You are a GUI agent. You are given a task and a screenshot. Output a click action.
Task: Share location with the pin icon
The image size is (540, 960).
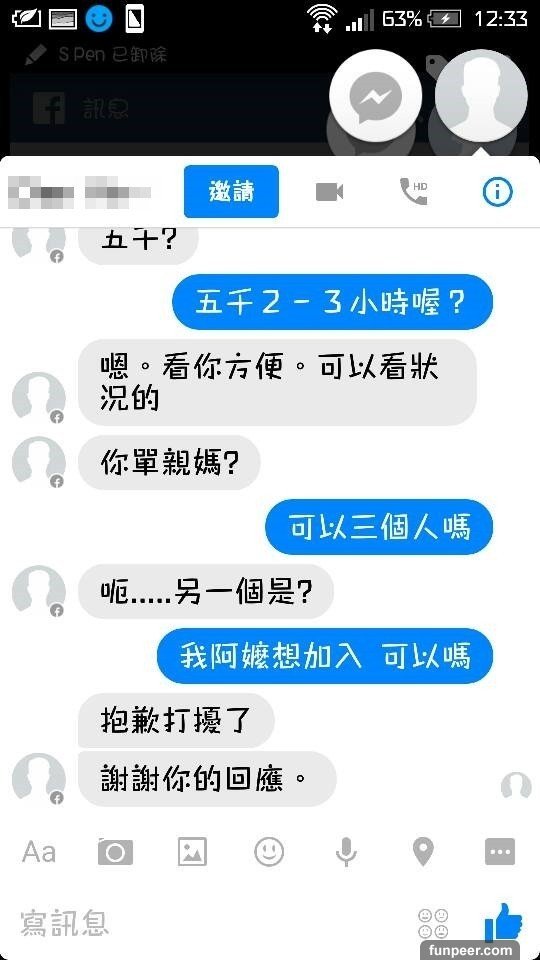pos(423,852)
